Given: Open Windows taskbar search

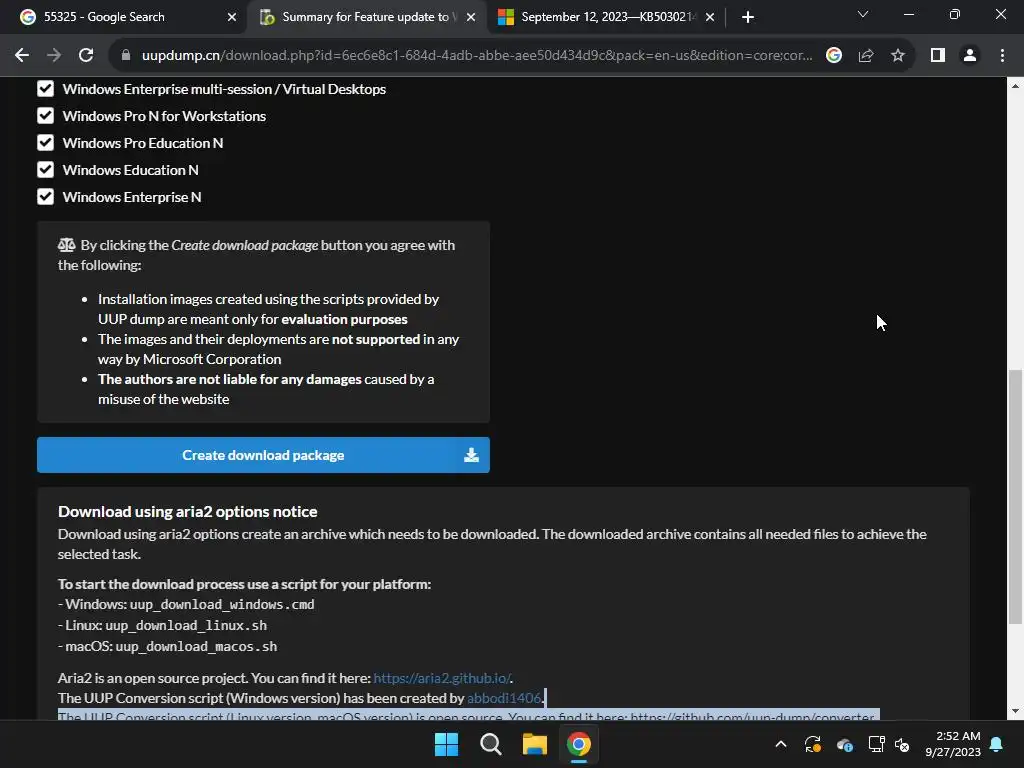Looking at the screenshot, I should [x=490, y=744].
